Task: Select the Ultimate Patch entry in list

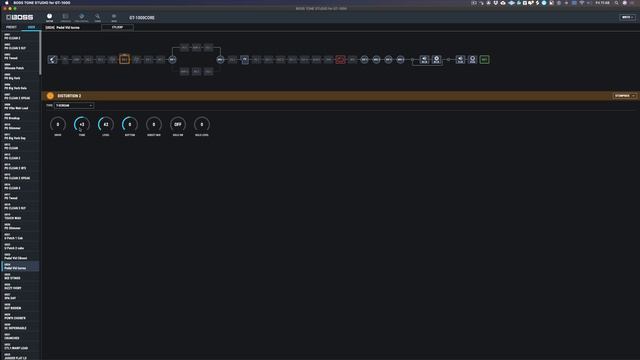Action: [x=20, y=67]
